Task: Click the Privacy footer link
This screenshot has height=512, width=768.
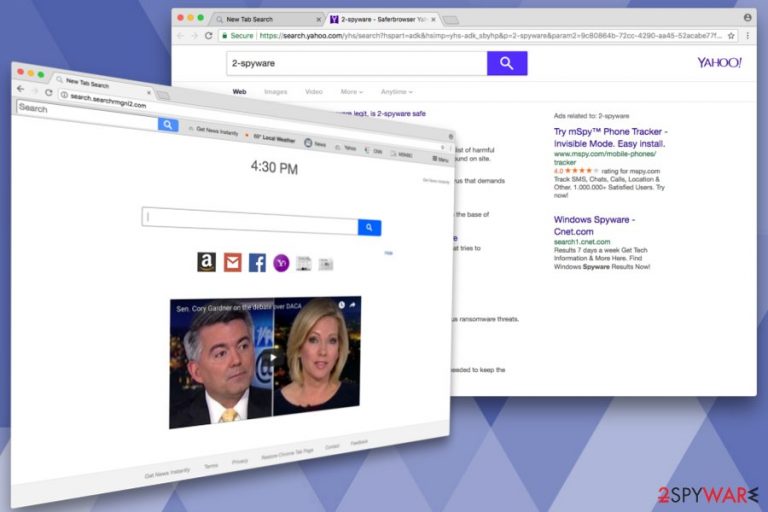Action: tap(240, 461)
